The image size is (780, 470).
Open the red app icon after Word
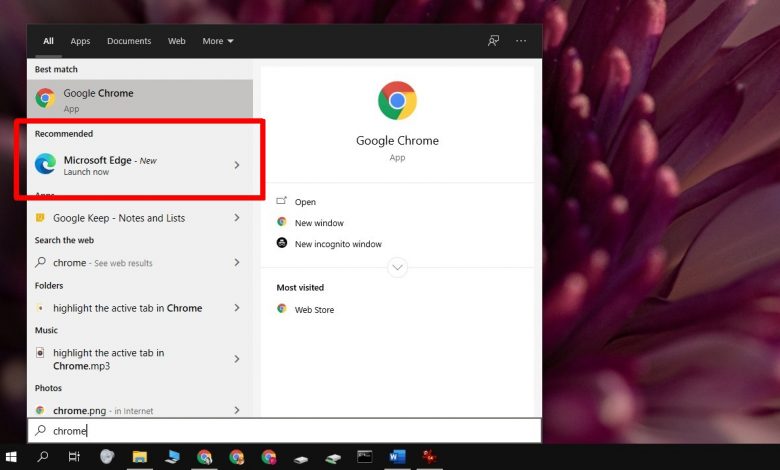[429, 457]
